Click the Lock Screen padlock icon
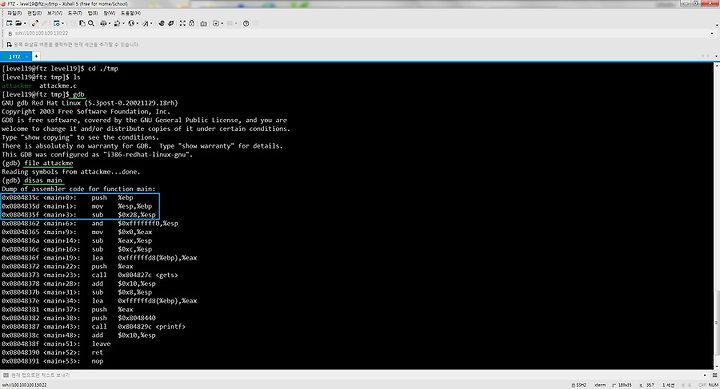 tap(191, 23)
